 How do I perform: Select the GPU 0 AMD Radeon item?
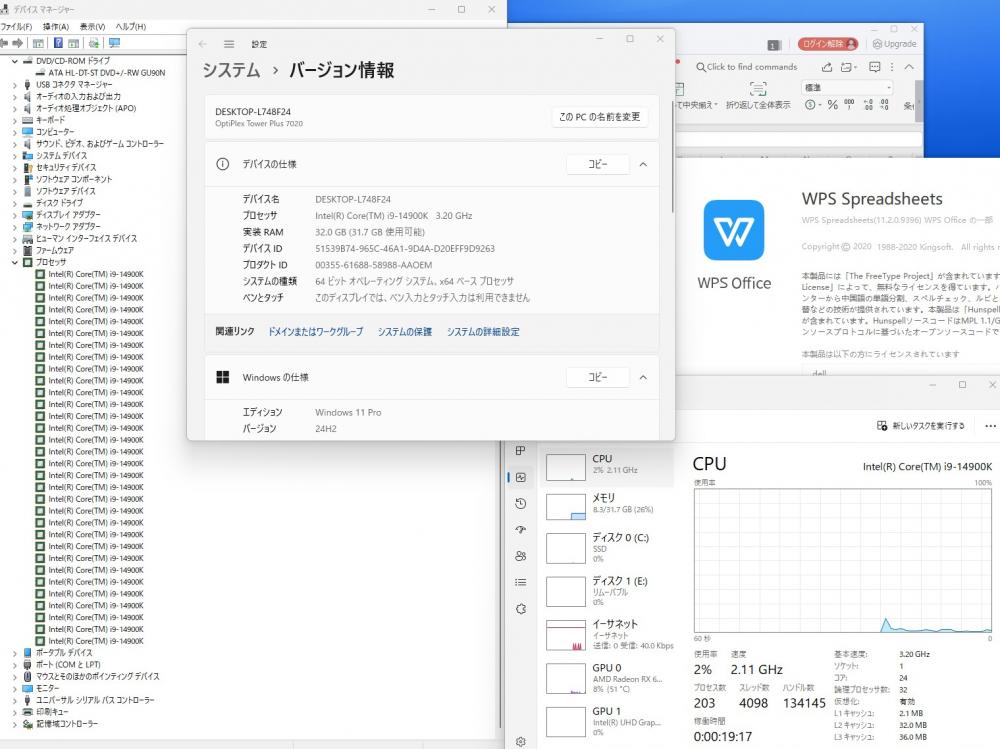click(x=609, y=678)
